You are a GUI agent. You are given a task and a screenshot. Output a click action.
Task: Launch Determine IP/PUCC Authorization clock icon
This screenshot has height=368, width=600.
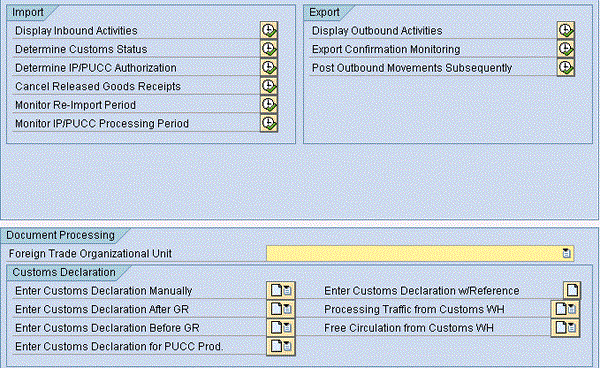point(269,67)
